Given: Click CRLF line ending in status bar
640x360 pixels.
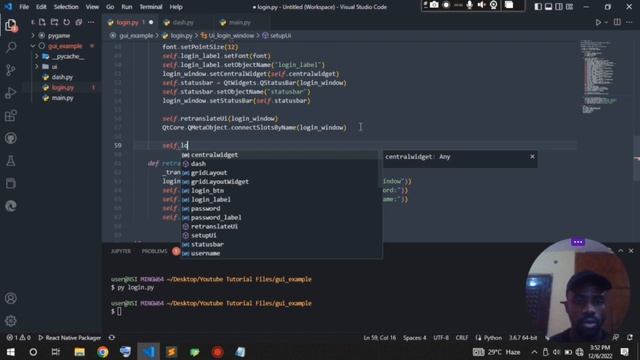Looking at the screenshot, I should 462,338.
